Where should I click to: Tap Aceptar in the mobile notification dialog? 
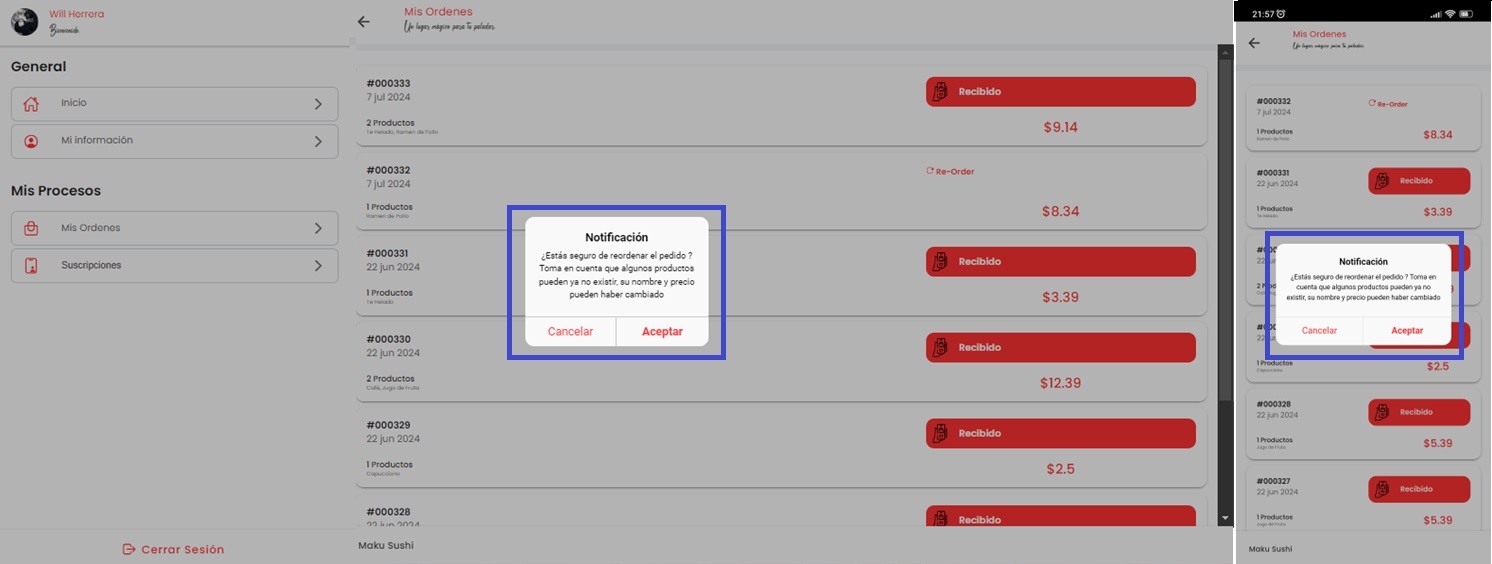[1407, 331]
